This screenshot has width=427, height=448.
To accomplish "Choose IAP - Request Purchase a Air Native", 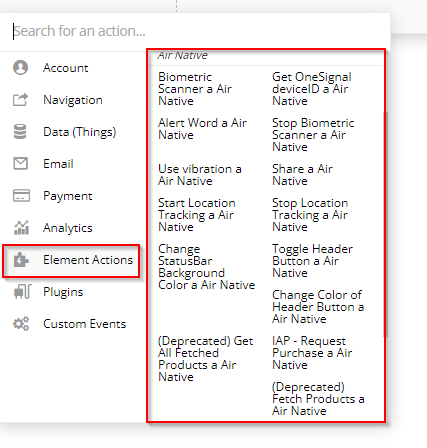I will click(x=312, y=353).
